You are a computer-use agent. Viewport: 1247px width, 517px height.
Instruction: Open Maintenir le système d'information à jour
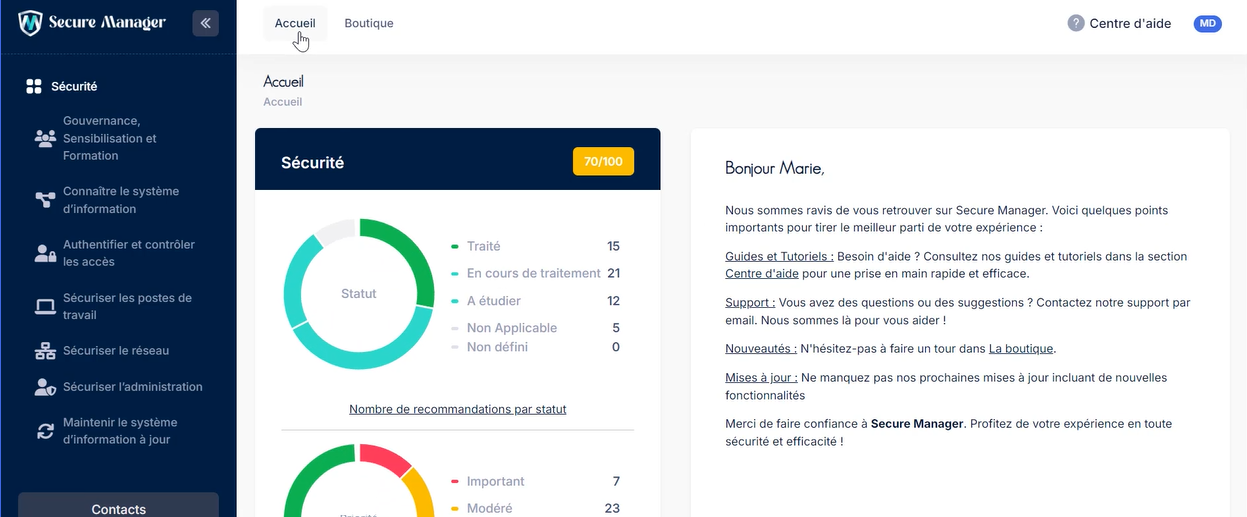click(120, 431)
